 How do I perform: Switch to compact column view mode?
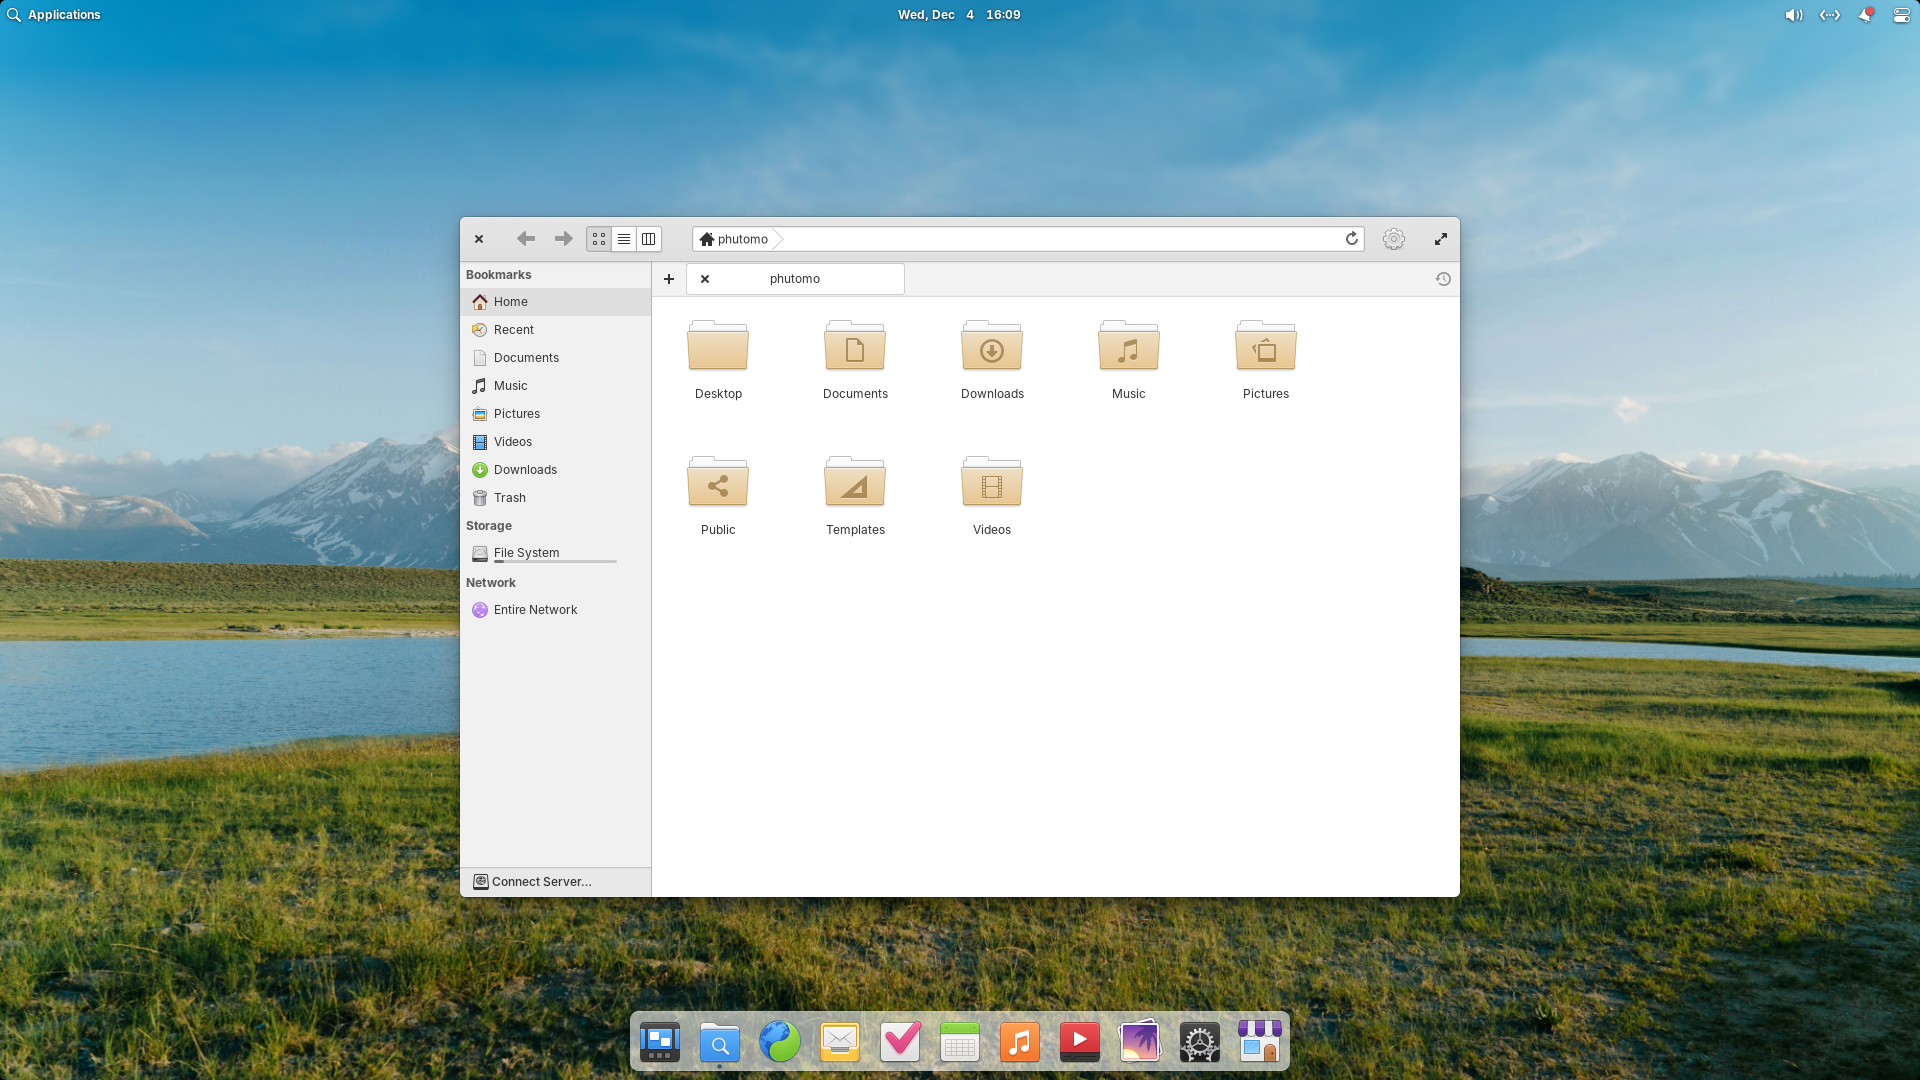[648, 239]
